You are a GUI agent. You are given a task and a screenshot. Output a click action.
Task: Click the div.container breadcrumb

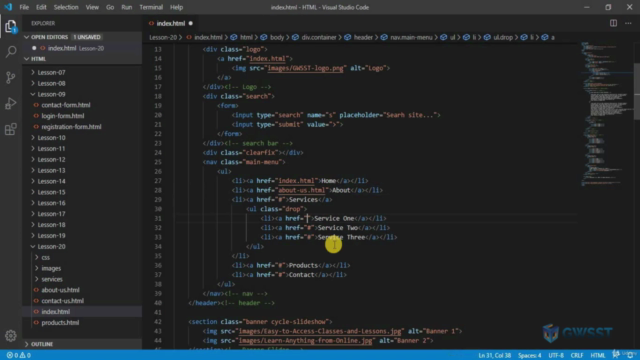pyautogui.click(x=318, y=38)
